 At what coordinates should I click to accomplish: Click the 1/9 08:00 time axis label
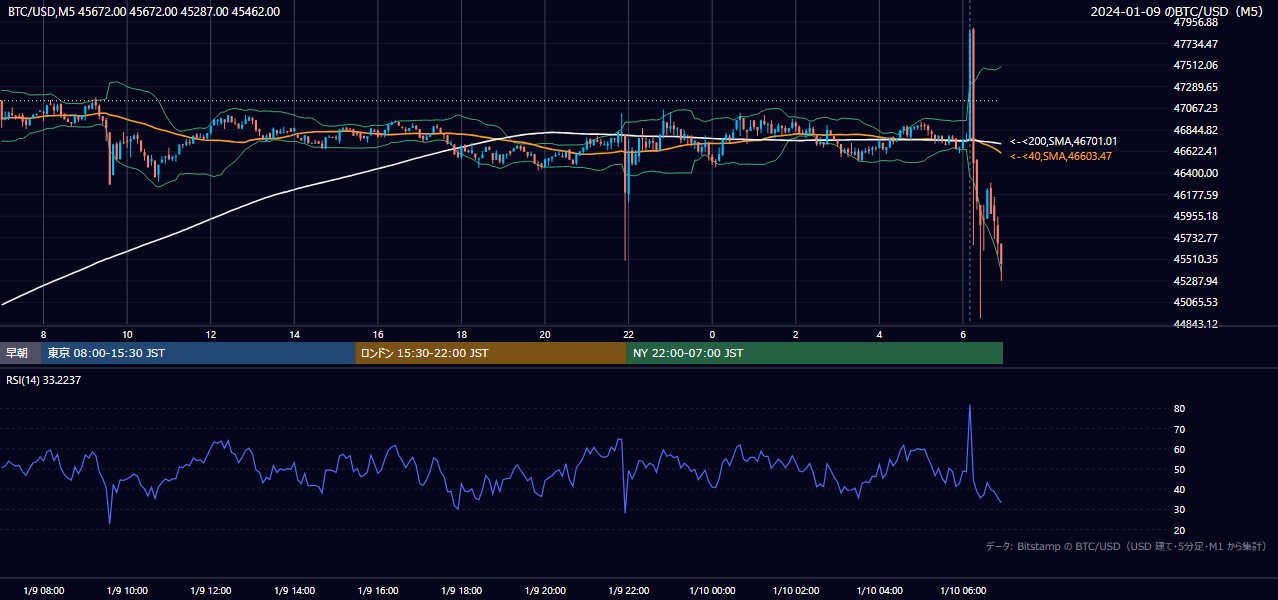(44, 591)
